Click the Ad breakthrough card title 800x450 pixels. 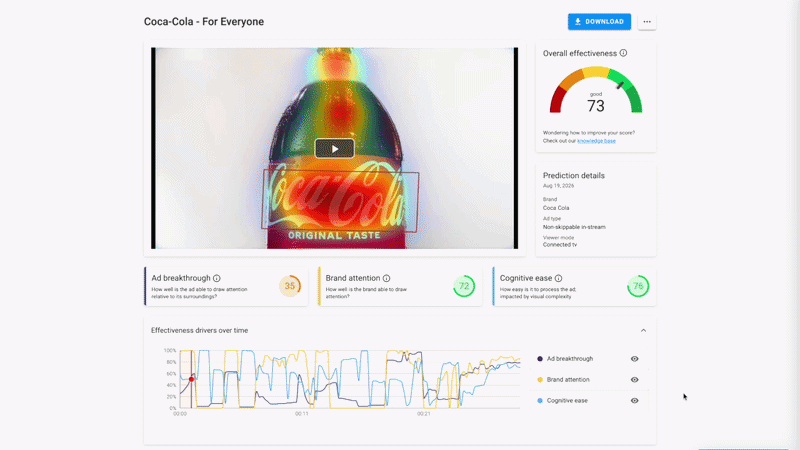181,278
